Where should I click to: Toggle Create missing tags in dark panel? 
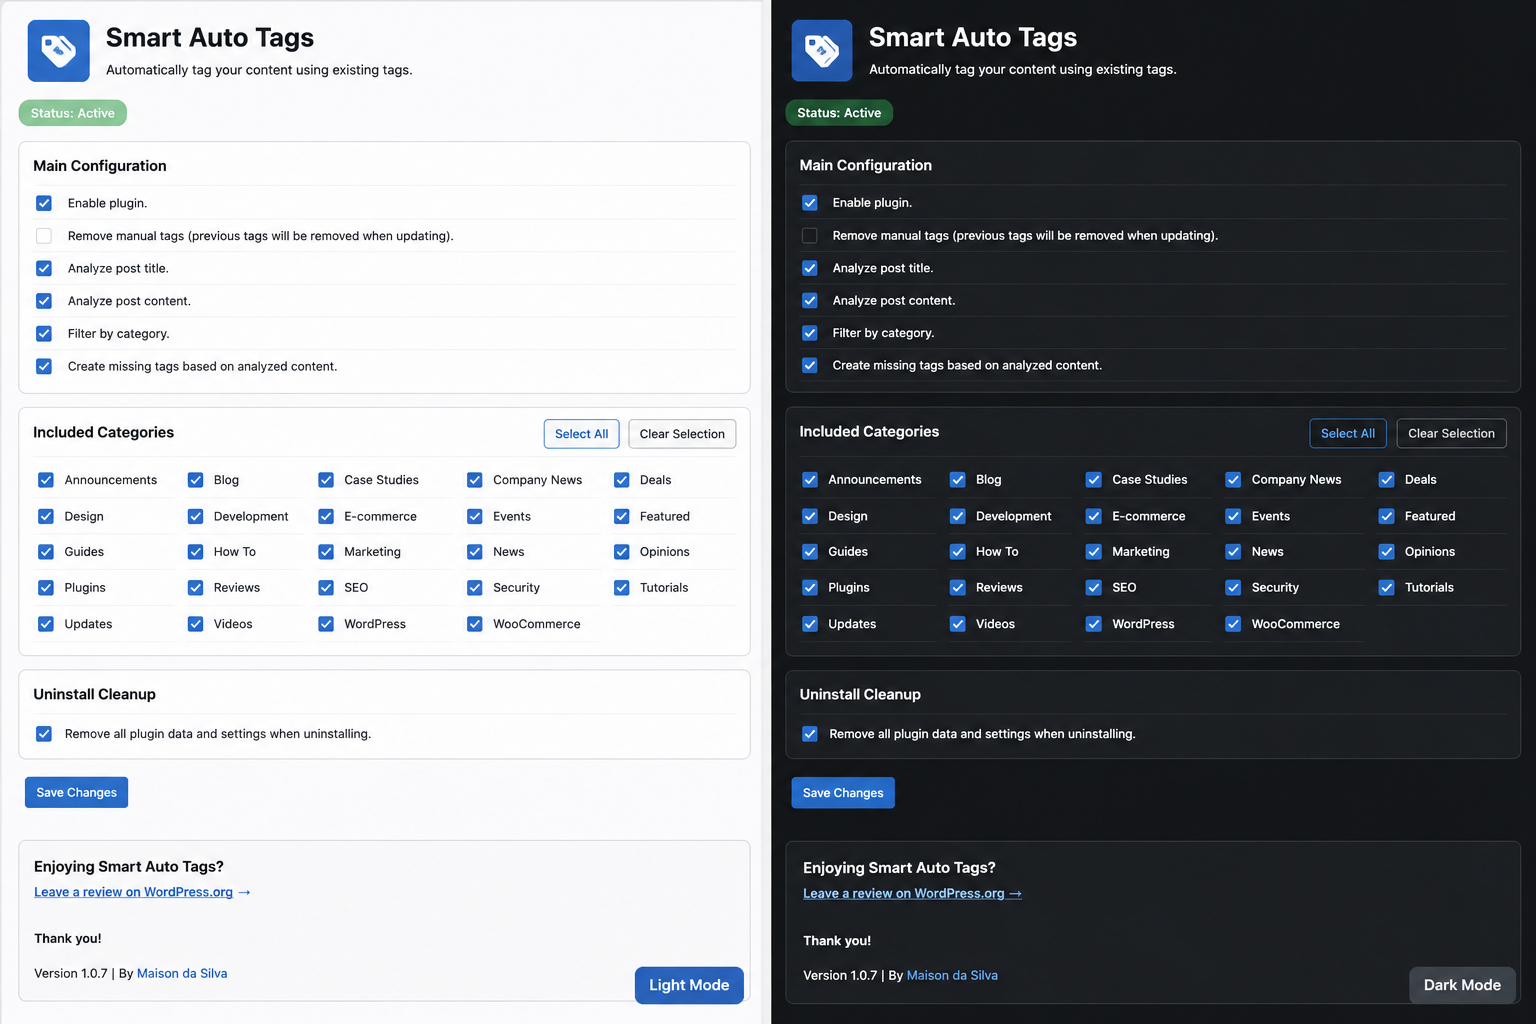810,365
